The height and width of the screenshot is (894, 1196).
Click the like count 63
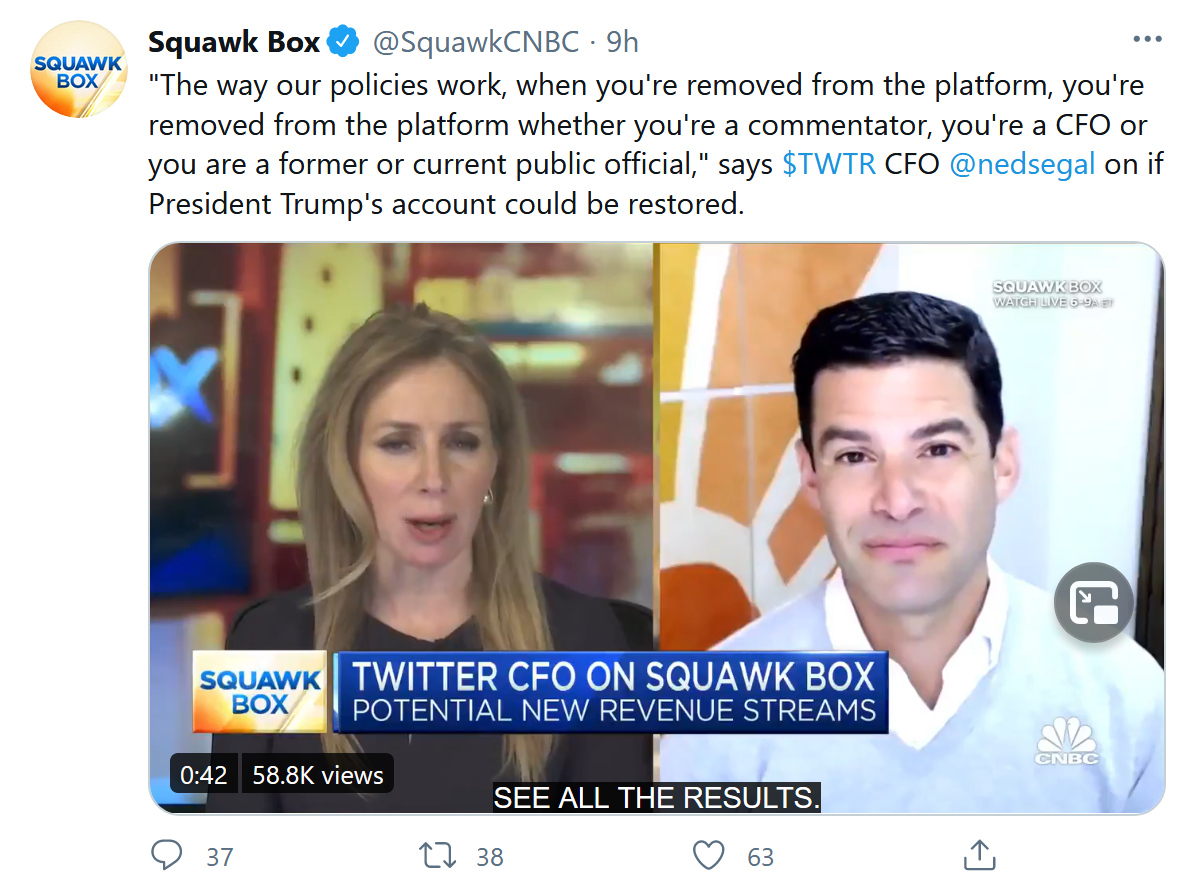[x=761, y=857]
